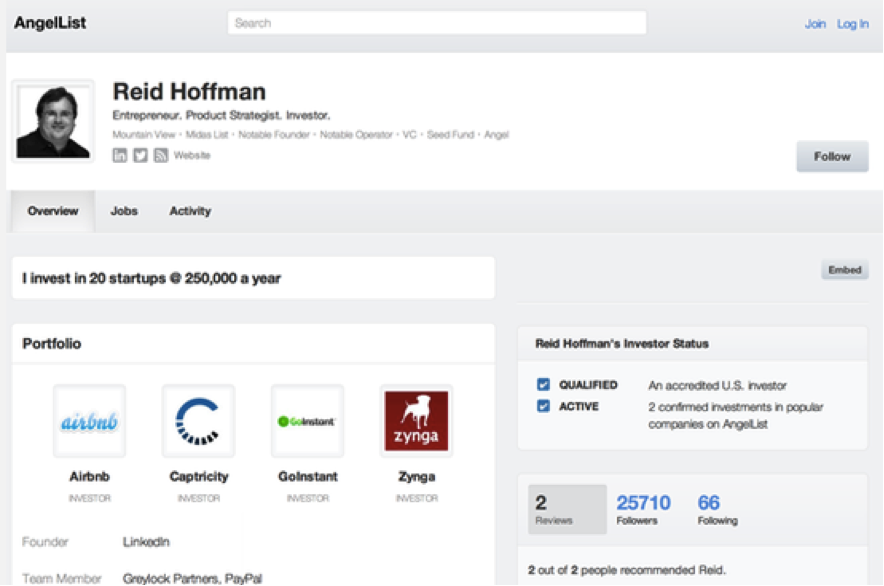Viewport: 884px width, 586px height.
Task: Click the Mountain View tag
Action: (144, 134)
